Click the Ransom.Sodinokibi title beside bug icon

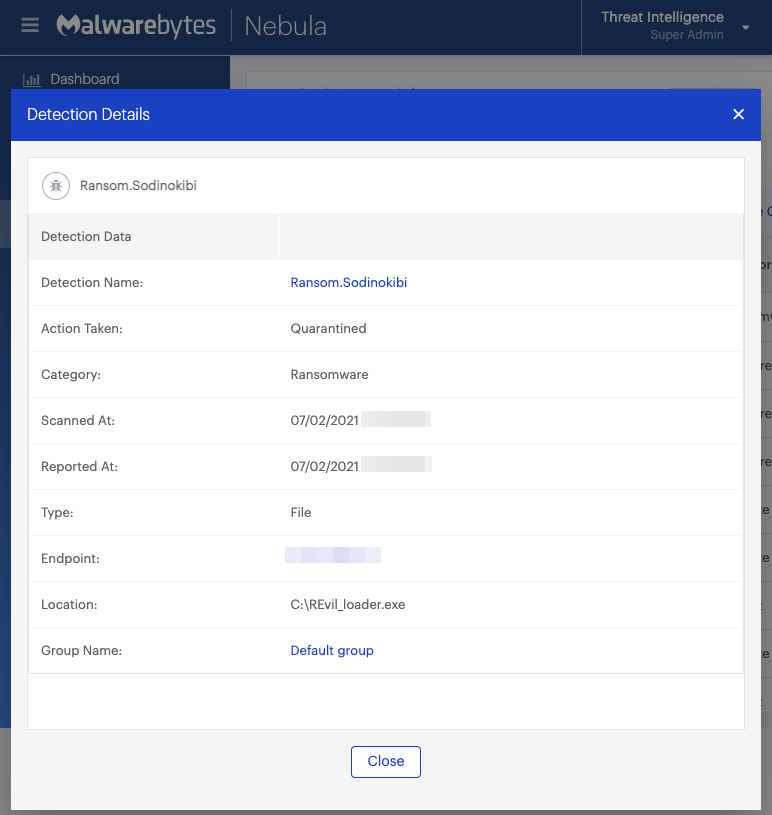pyautogui.click(x=138, y=186)
